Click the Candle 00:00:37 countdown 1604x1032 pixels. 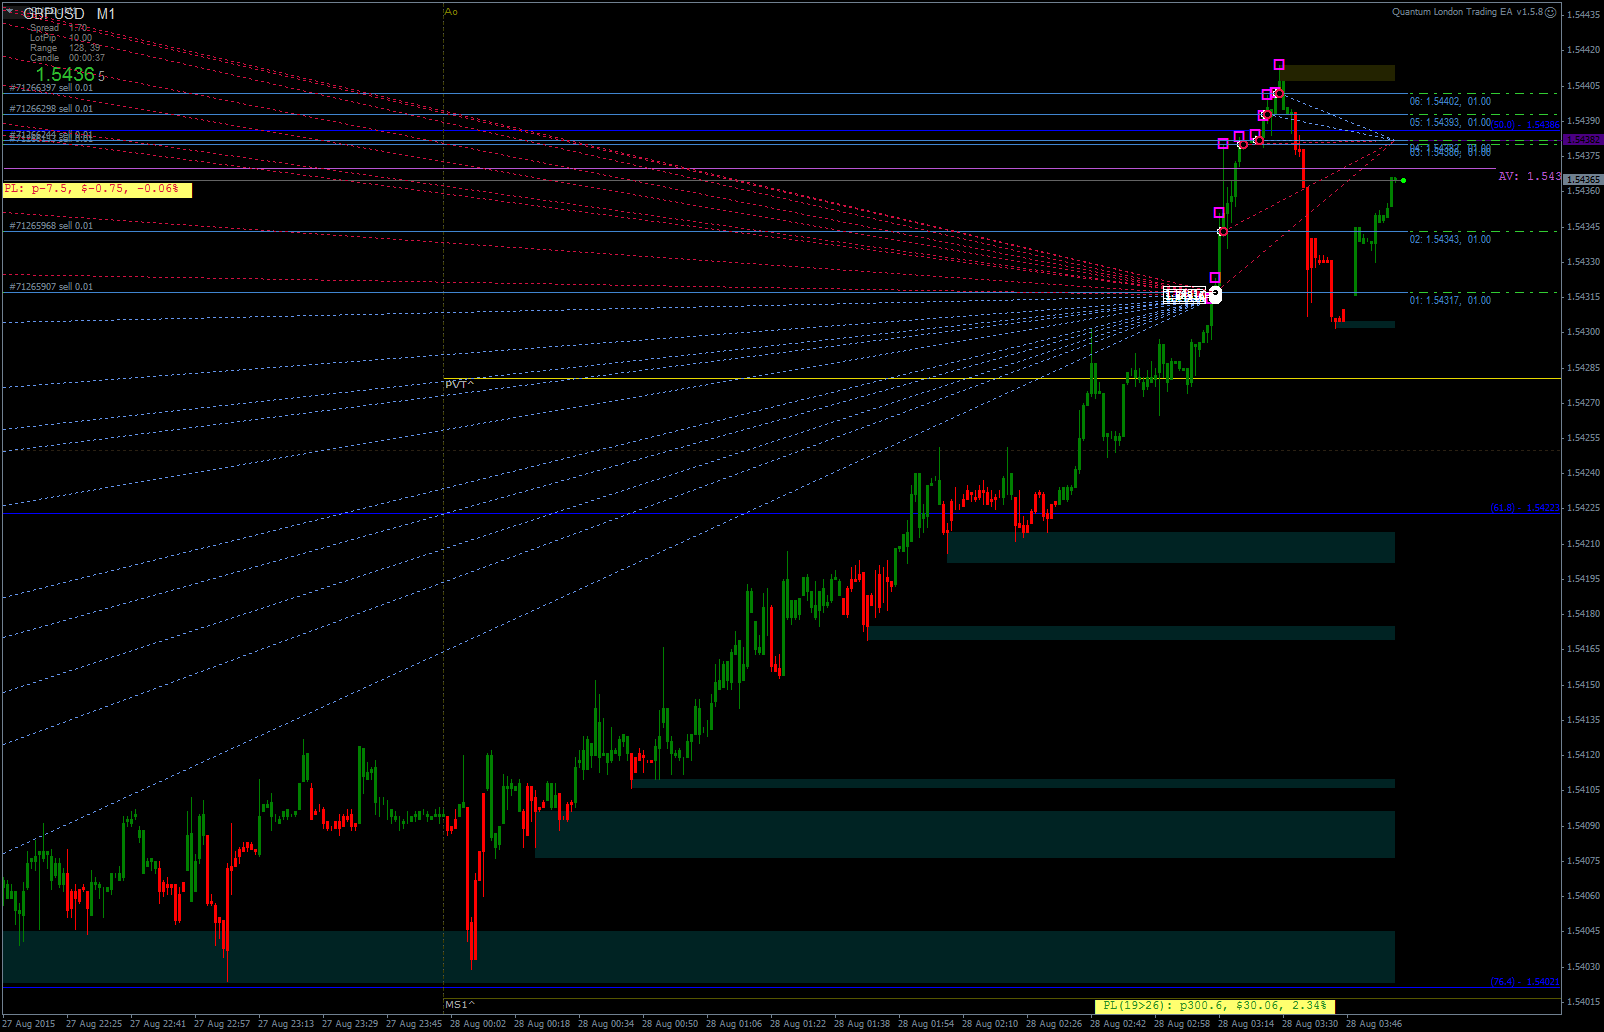click(x=67, y=58)
